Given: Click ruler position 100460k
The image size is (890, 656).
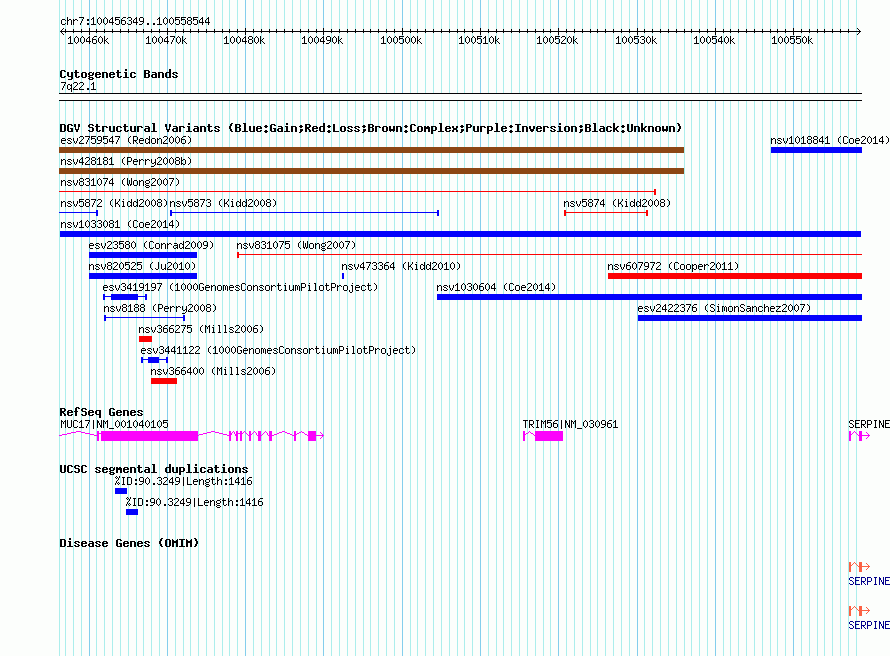Looking at the screenshot, I should pos(88,40).
